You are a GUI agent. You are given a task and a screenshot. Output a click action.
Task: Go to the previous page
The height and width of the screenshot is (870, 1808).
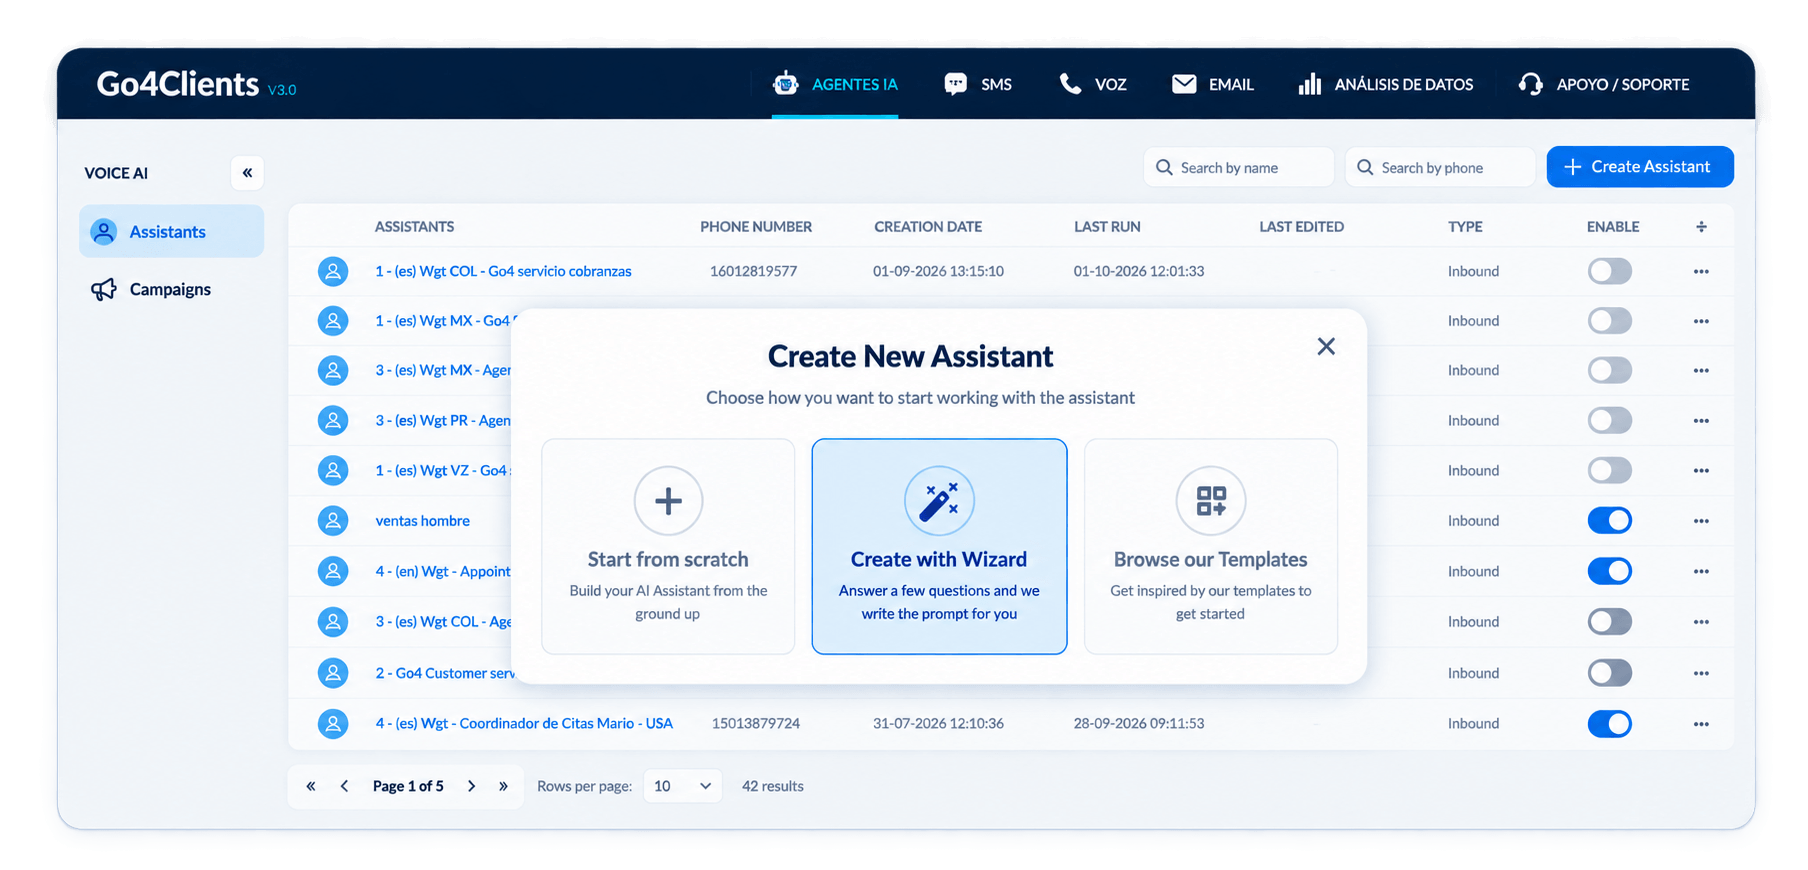344,786
